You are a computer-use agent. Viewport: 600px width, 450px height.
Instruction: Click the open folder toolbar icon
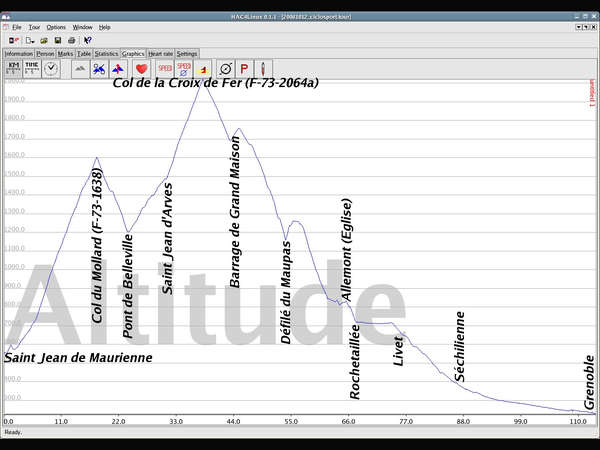point(44,40)
